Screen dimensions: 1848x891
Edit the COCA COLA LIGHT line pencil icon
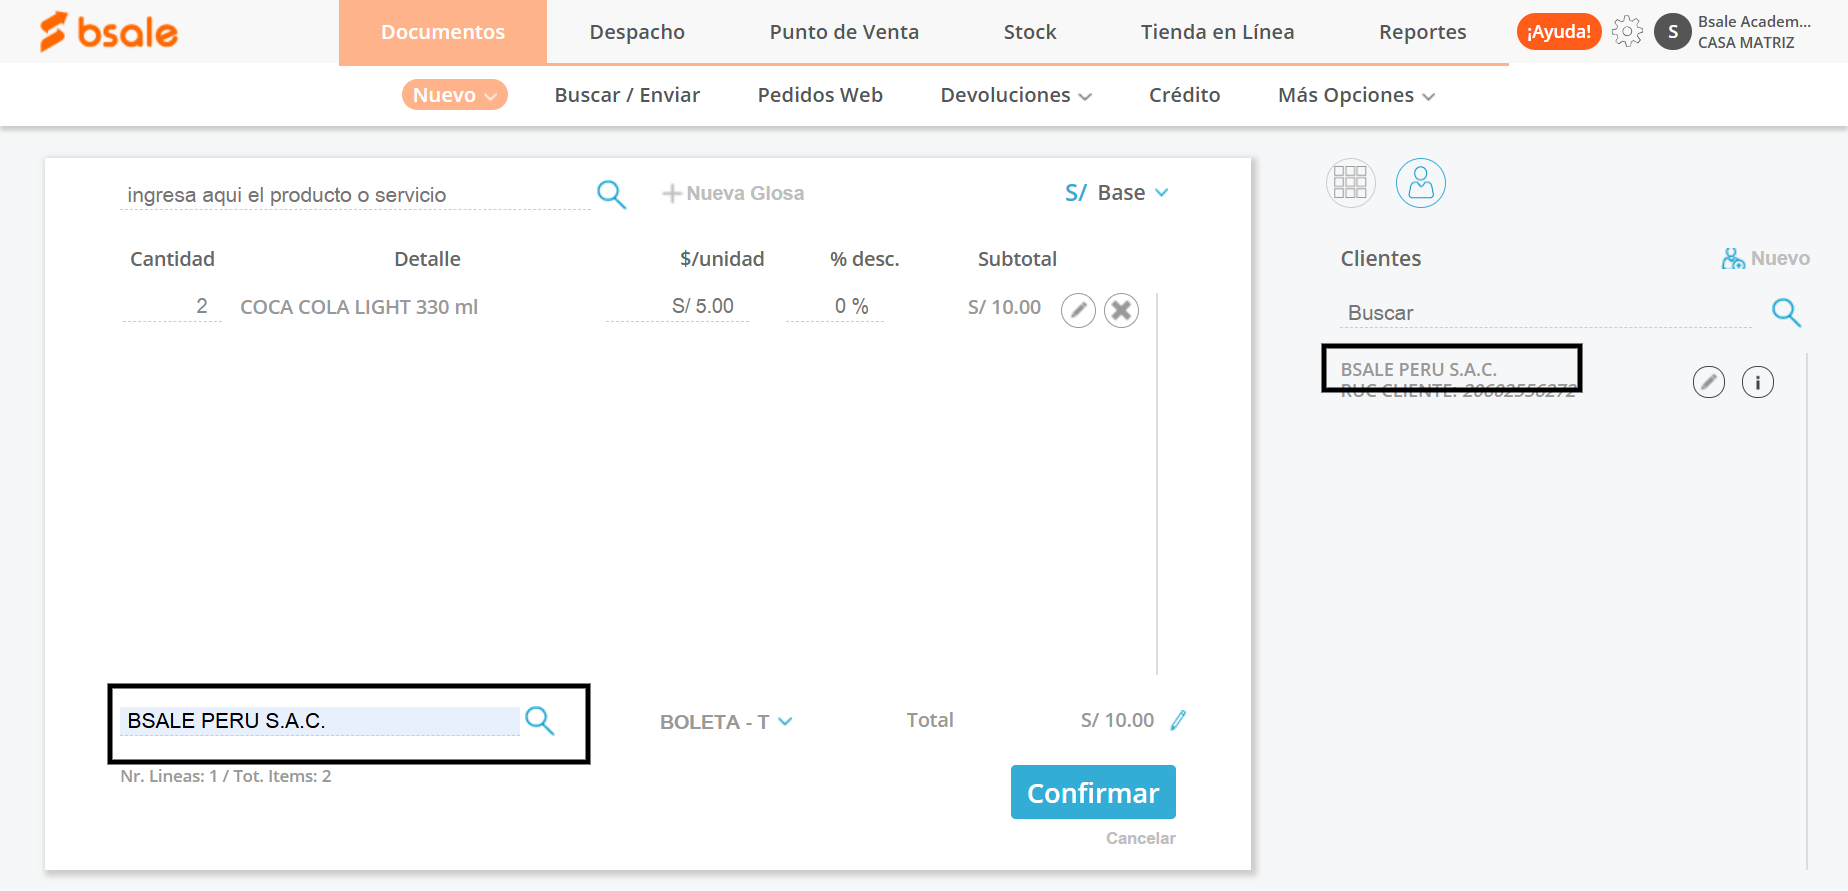click(1078, 310)
